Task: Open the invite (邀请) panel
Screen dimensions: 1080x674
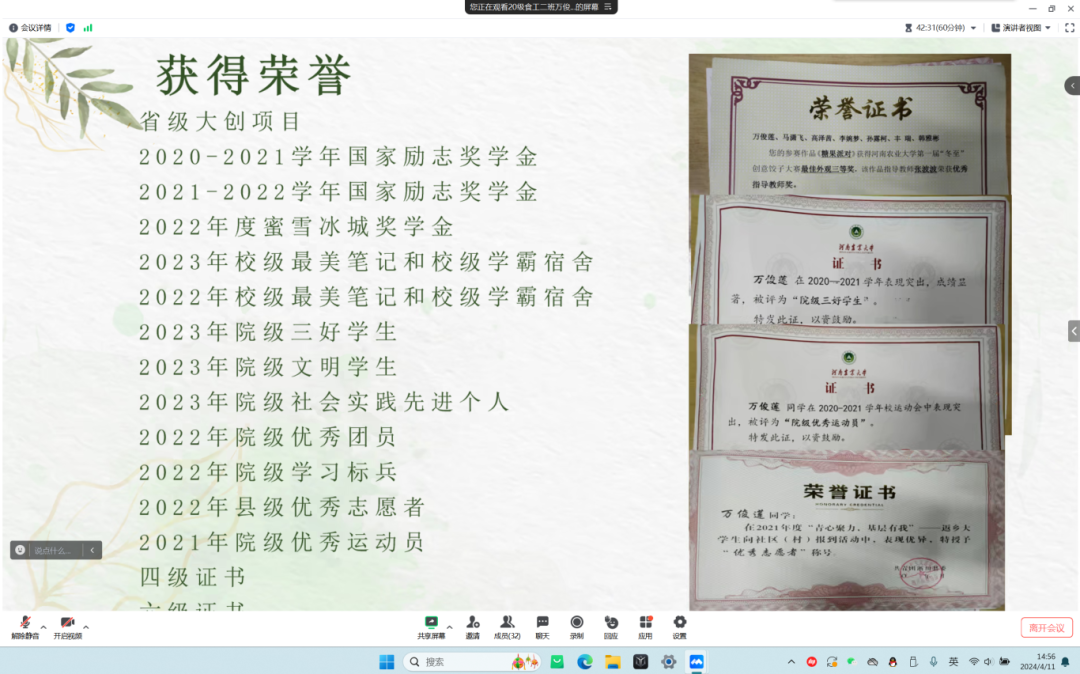Action: point(472,624)
